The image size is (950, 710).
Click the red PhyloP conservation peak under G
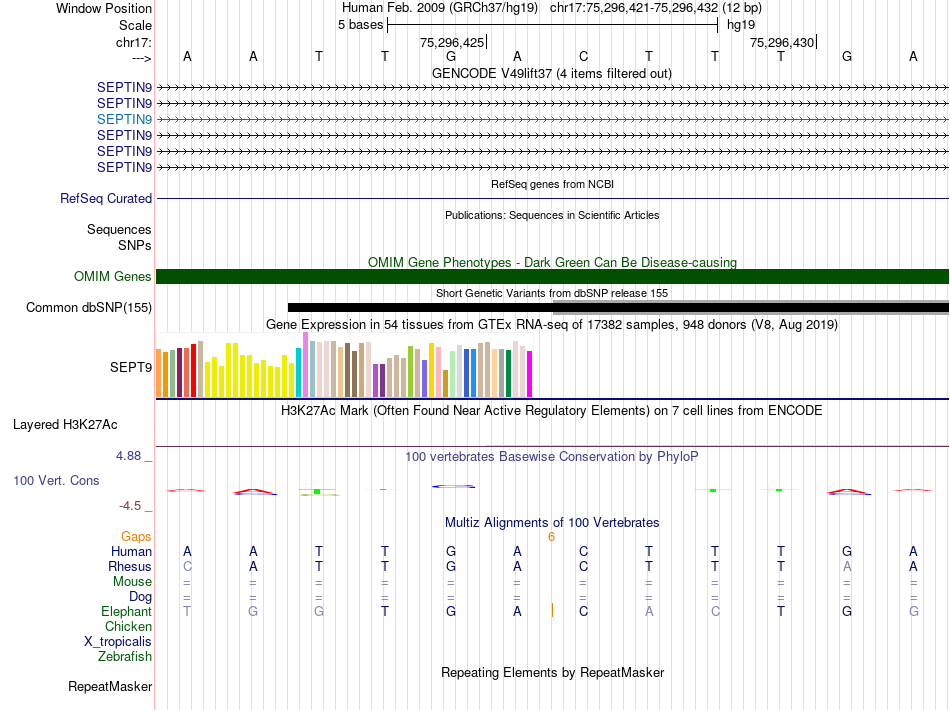tap(849, 492)
